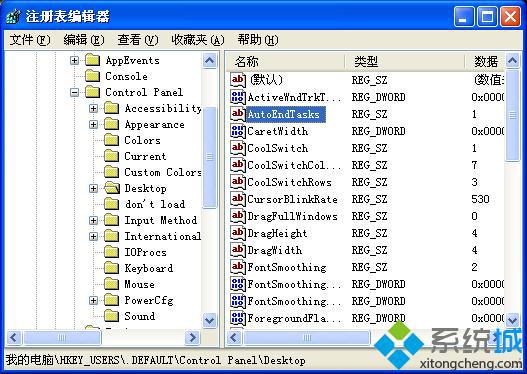
Task: Click the tree pane scroll up arrow
Action: 210,61
